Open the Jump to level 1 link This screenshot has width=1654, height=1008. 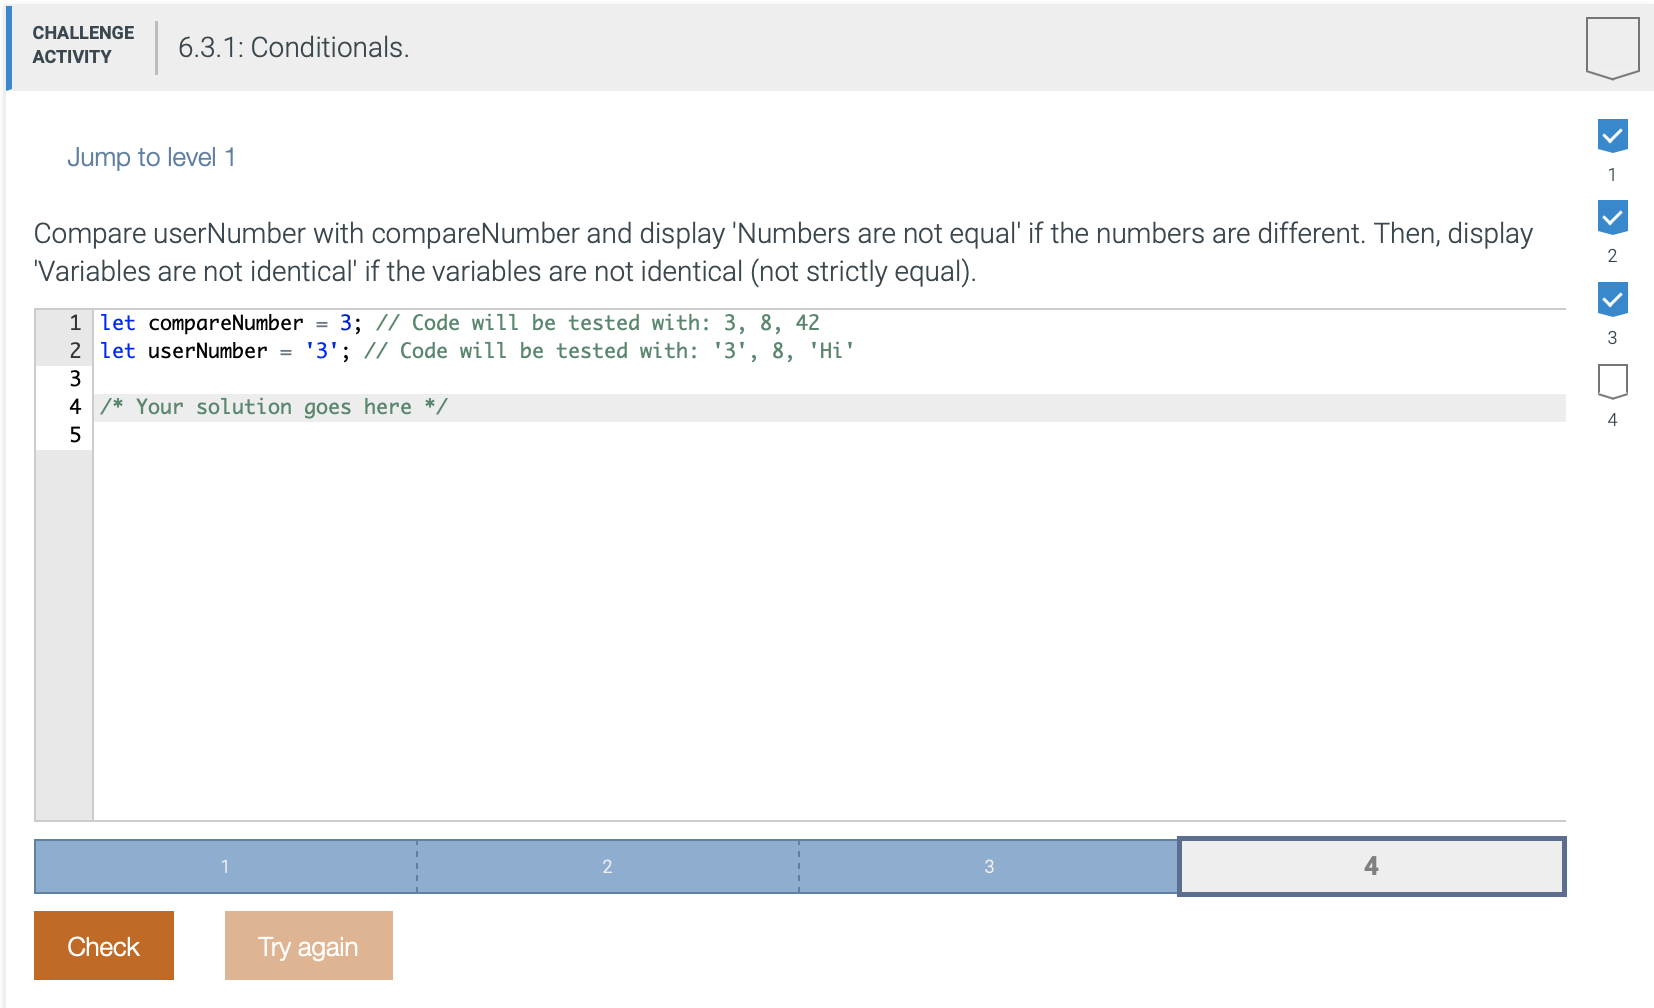click(151, 157)
